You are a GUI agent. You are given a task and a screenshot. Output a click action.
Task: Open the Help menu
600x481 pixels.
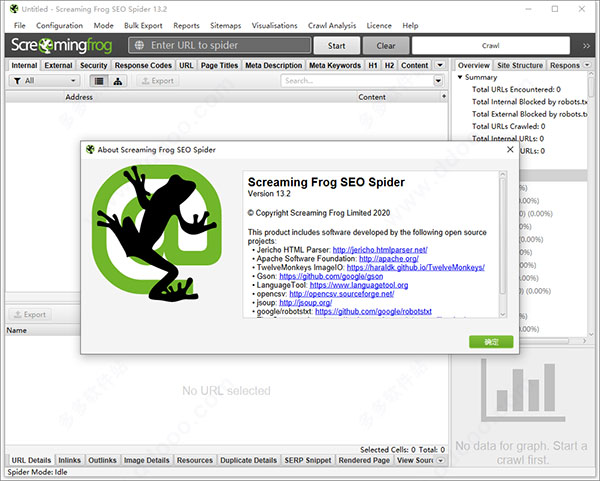[410, 26]
